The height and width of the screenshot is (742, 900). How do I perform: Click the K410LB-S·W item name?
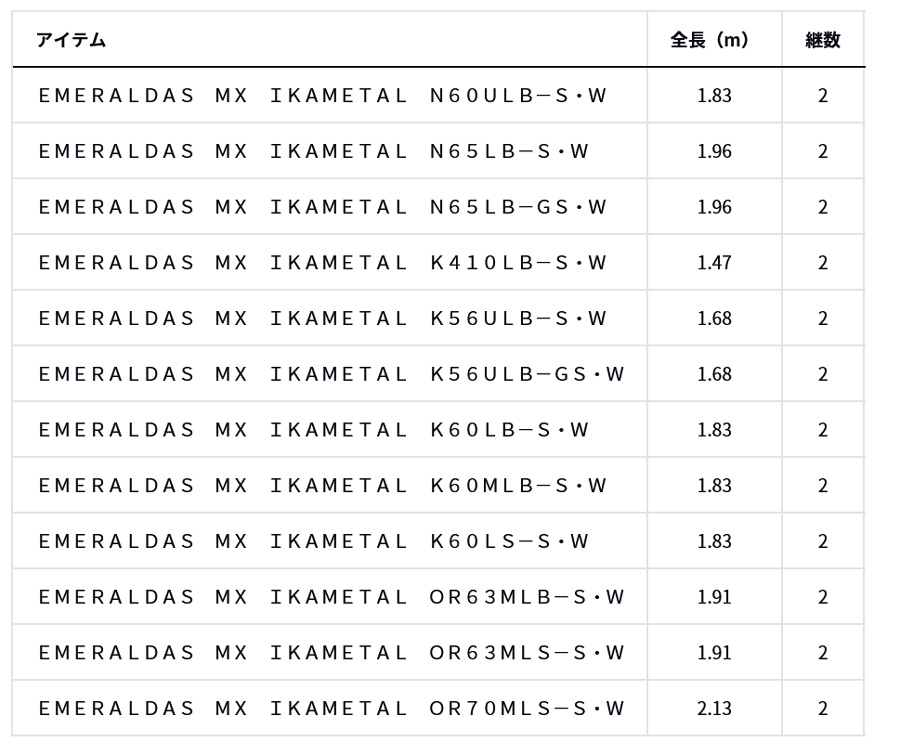point(323,264)
